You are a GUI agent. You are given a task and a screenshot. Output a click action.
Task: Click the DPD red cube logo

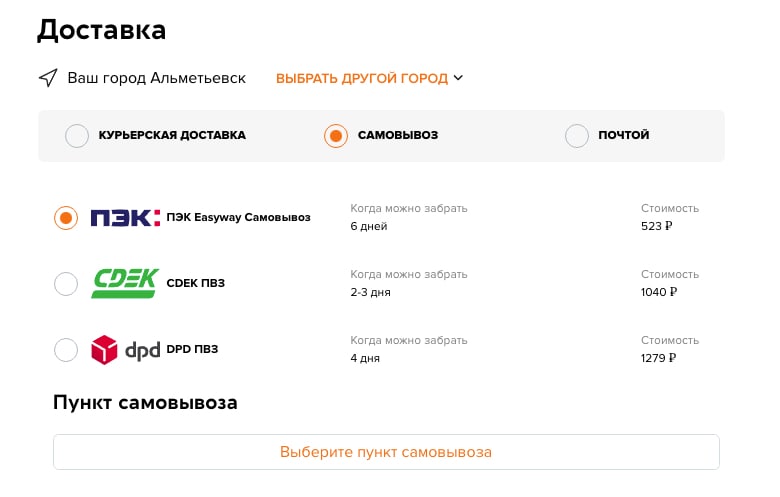point(104,349)
